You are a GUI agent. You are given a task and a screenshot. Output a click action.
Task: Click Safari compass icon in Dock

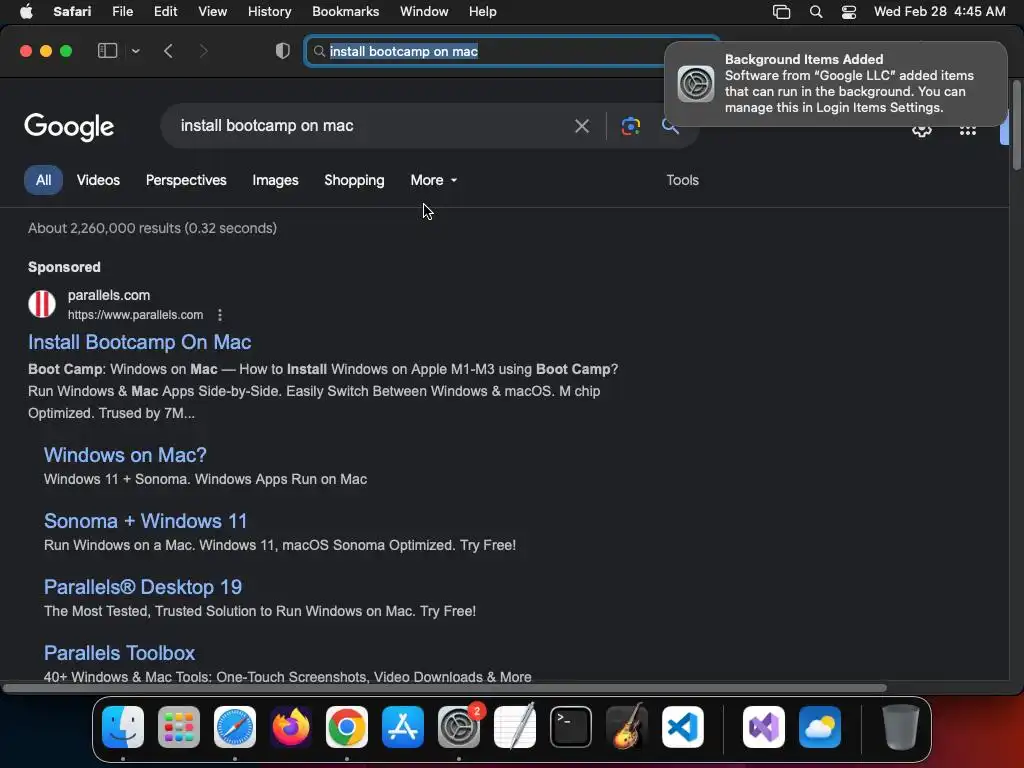pos(235,727)
